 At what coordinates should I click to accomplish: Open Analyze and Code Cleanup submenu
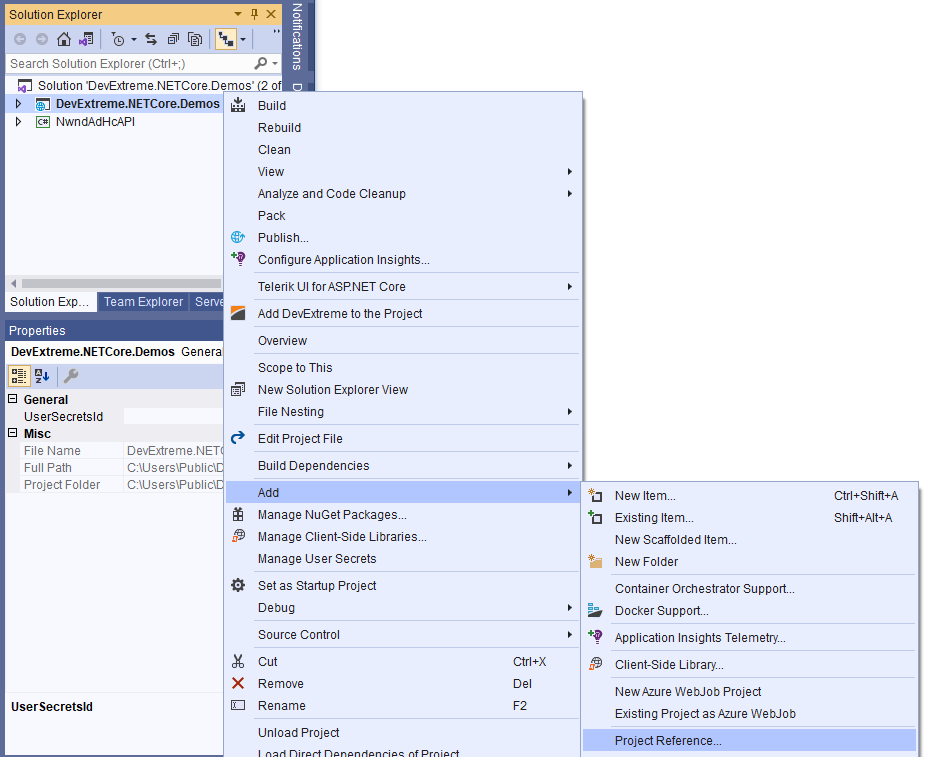[x=402, y=194]
